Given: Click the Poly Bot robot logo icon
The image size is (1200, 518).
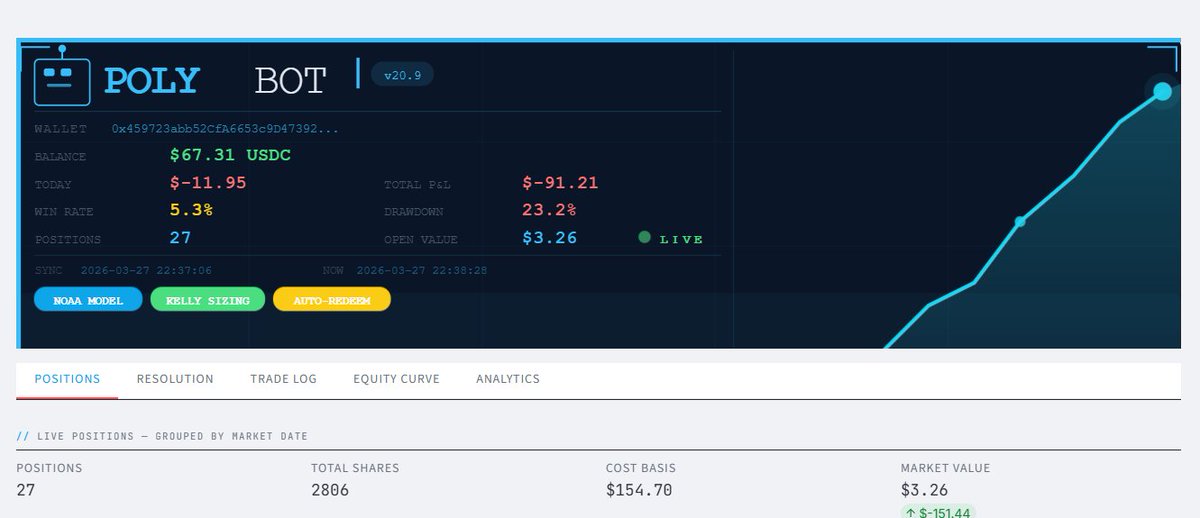Looking at the screenshot, I should click(62, 77).
